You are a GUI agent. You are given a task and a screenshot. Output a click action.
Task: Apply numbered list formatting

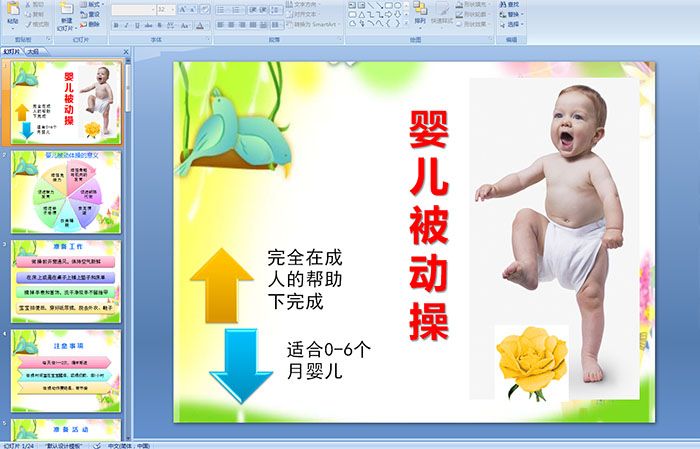pos(236,10)
